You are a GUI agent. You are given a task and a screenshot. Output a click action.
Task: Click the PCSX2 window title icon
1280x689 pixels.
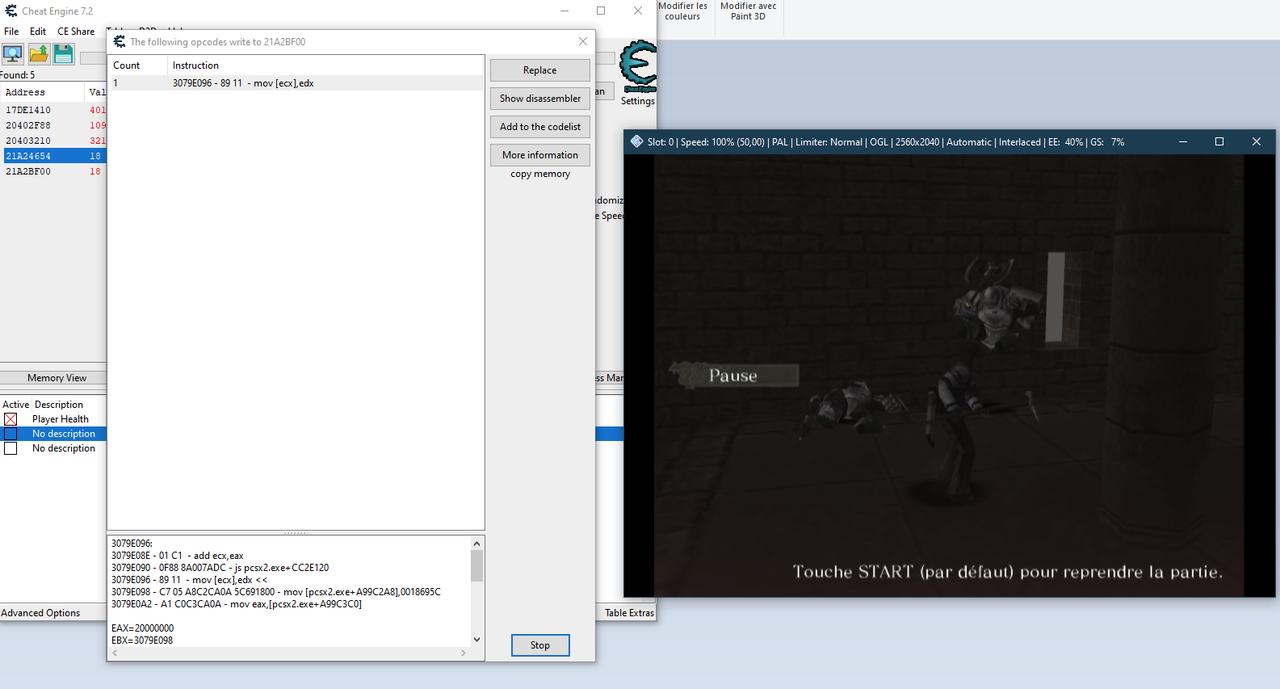tap(636, 142)
